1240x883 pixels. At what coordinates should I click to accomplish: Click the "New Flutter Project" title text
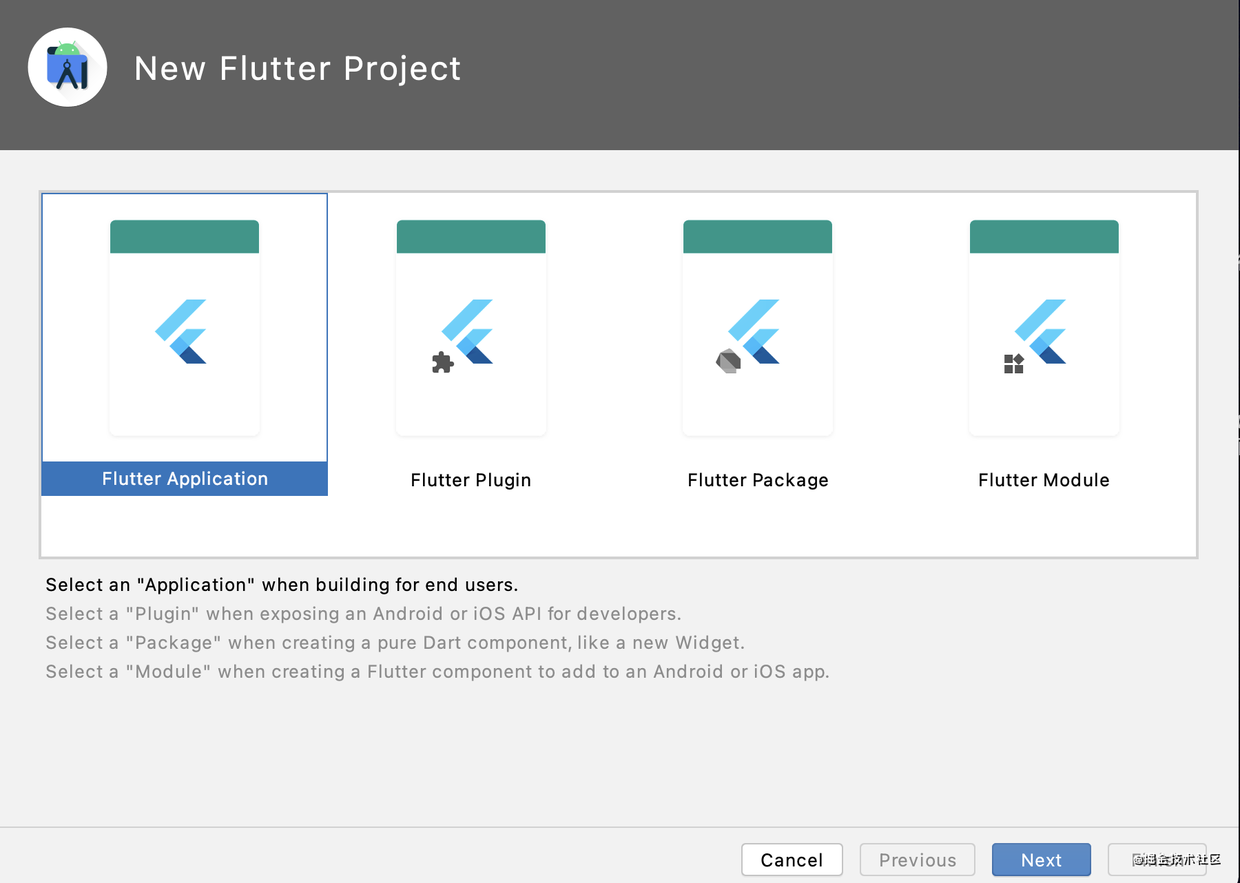pos(298,68)
